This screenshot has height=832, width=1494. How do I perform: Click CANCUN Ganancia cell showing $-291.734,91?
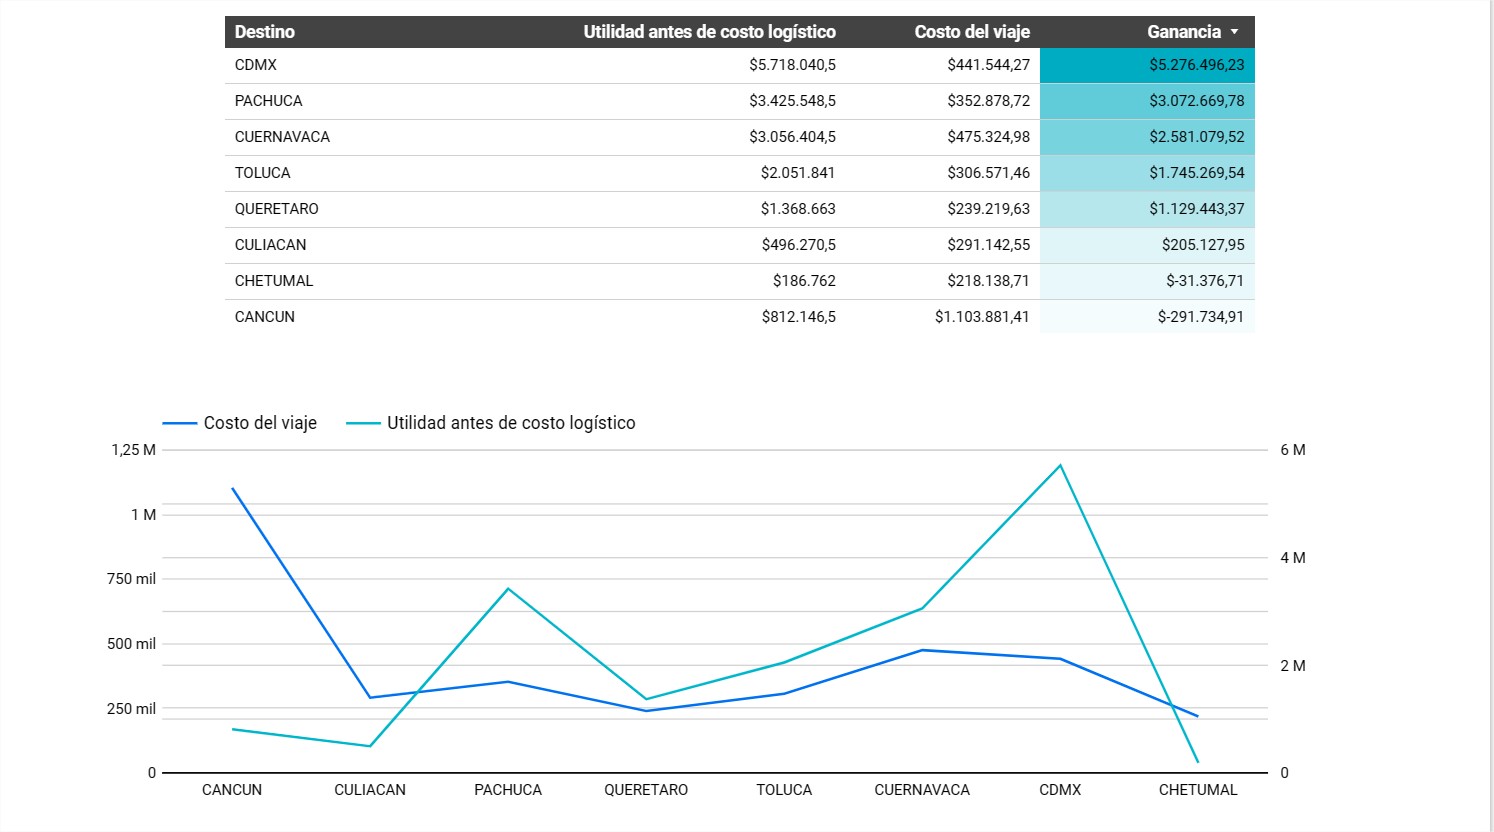1200,317
